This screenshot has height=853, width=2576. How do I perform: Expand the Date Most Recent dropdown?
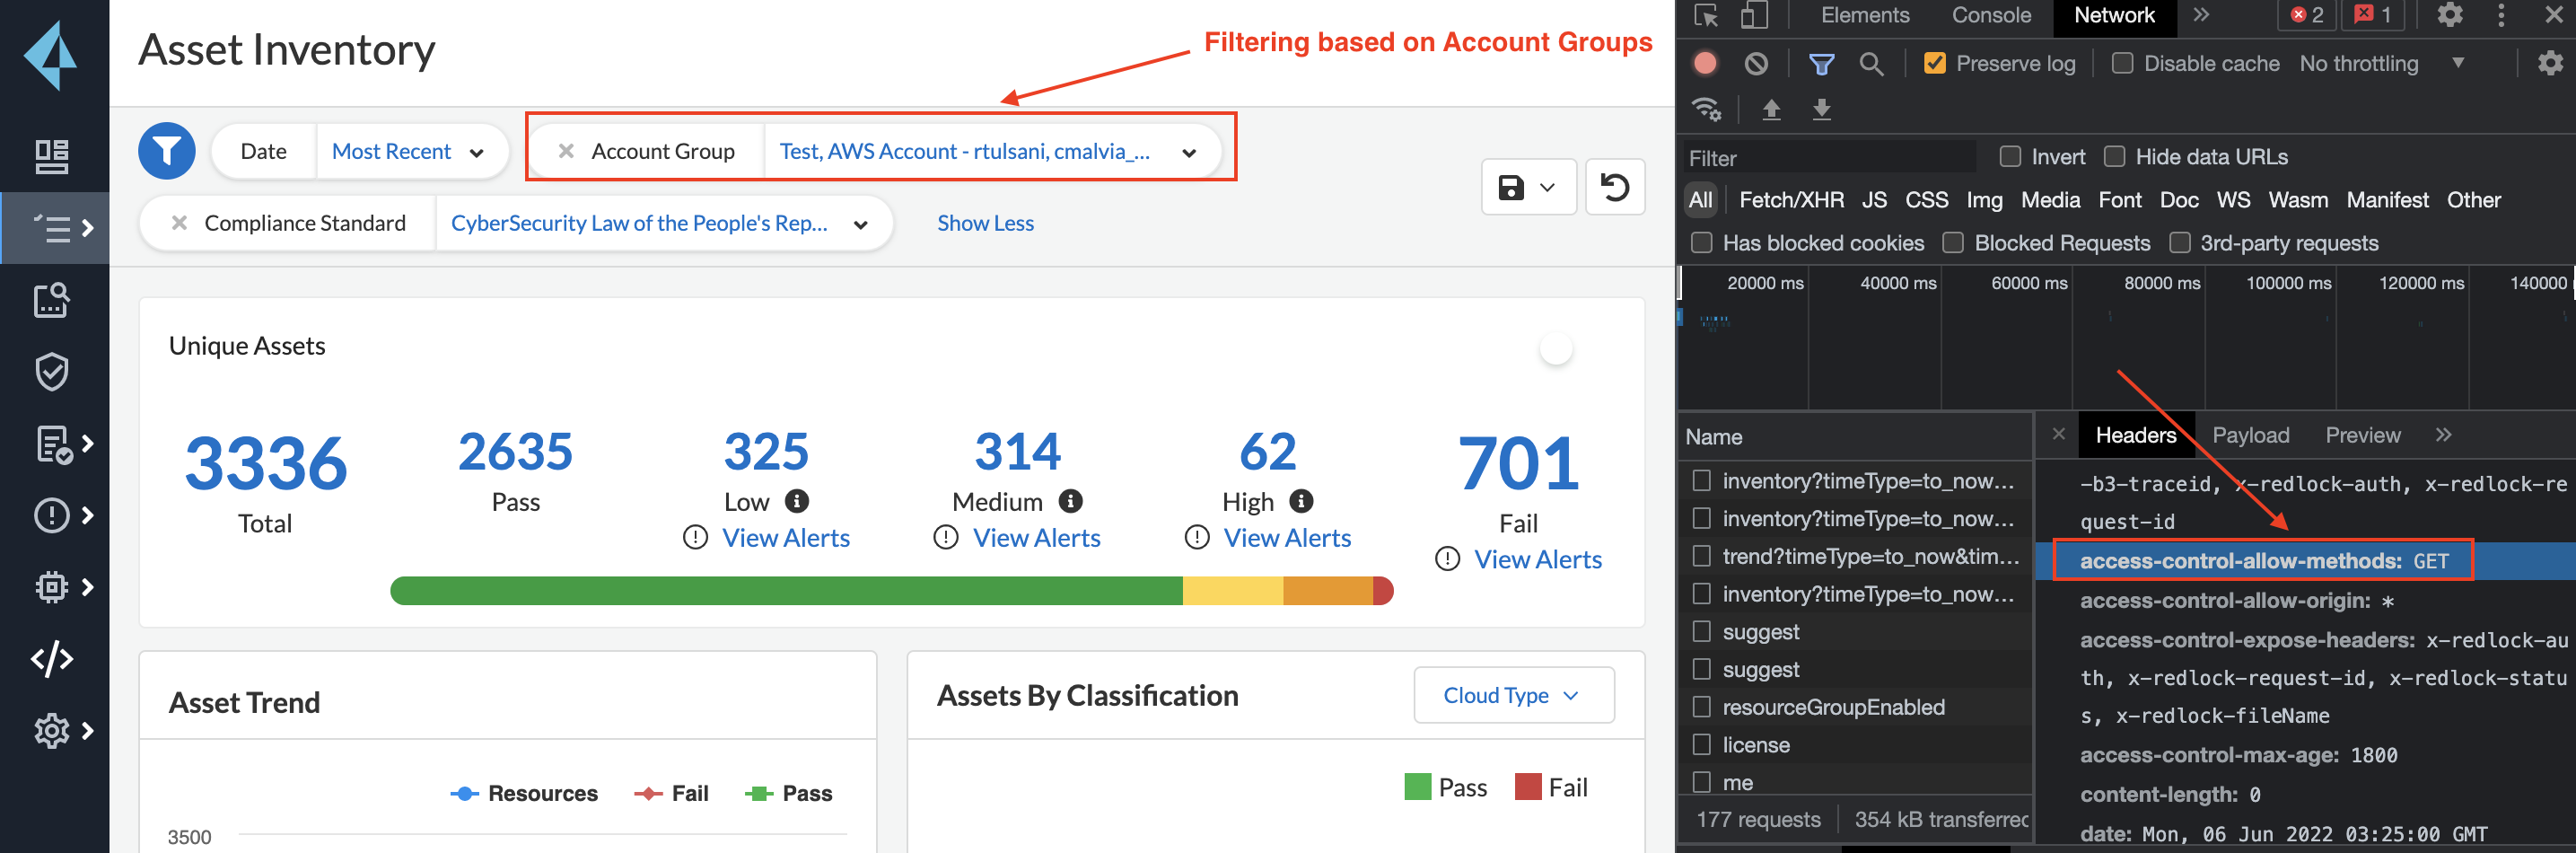(x=476, y=153)
